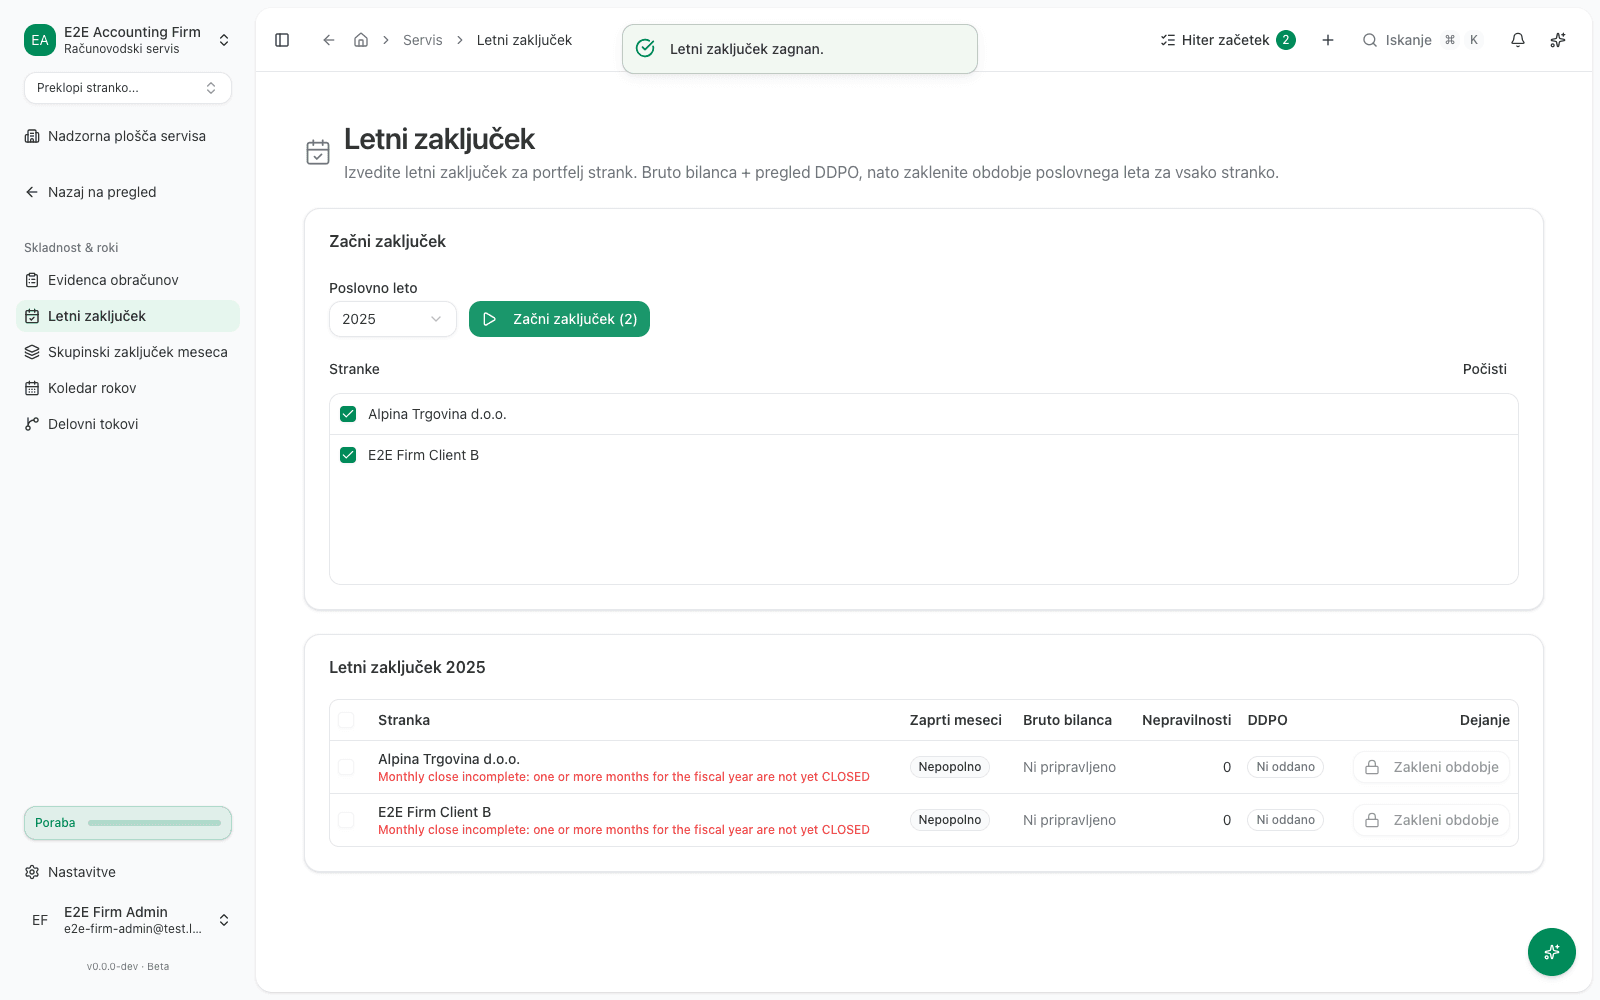Image resolution: width=1600 pixels, height=1000 pixels.
Task: Click Začni zaključek (2) button
Action: pos(559,319)
